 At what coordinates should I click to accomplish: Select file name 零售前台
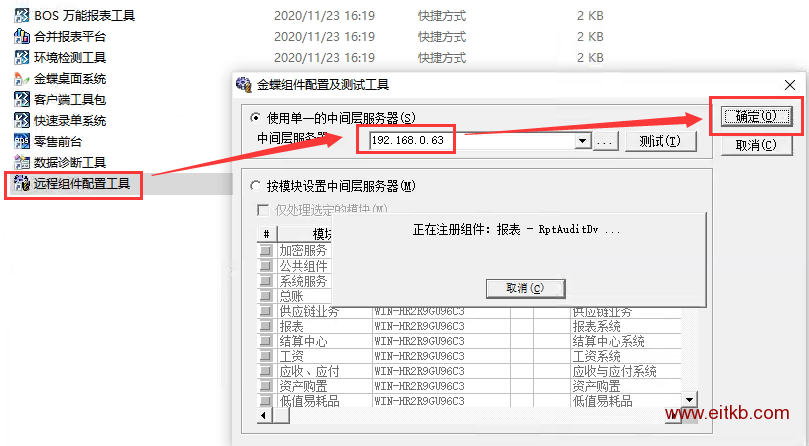58,141
